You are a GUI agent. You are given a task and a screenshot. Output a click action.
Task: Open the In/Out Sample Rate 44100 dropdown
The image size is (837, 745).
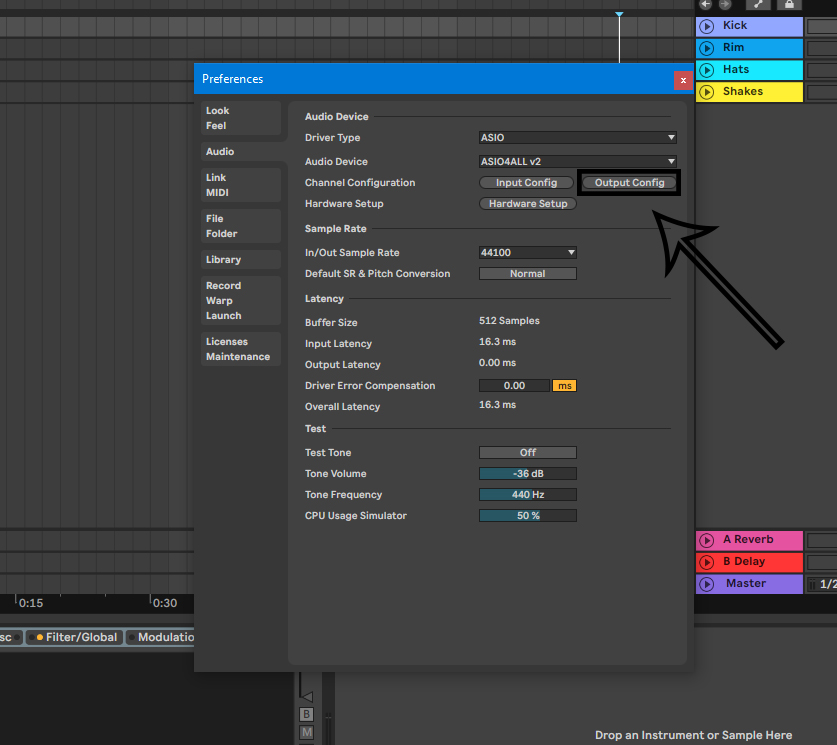tap(527, 252)
